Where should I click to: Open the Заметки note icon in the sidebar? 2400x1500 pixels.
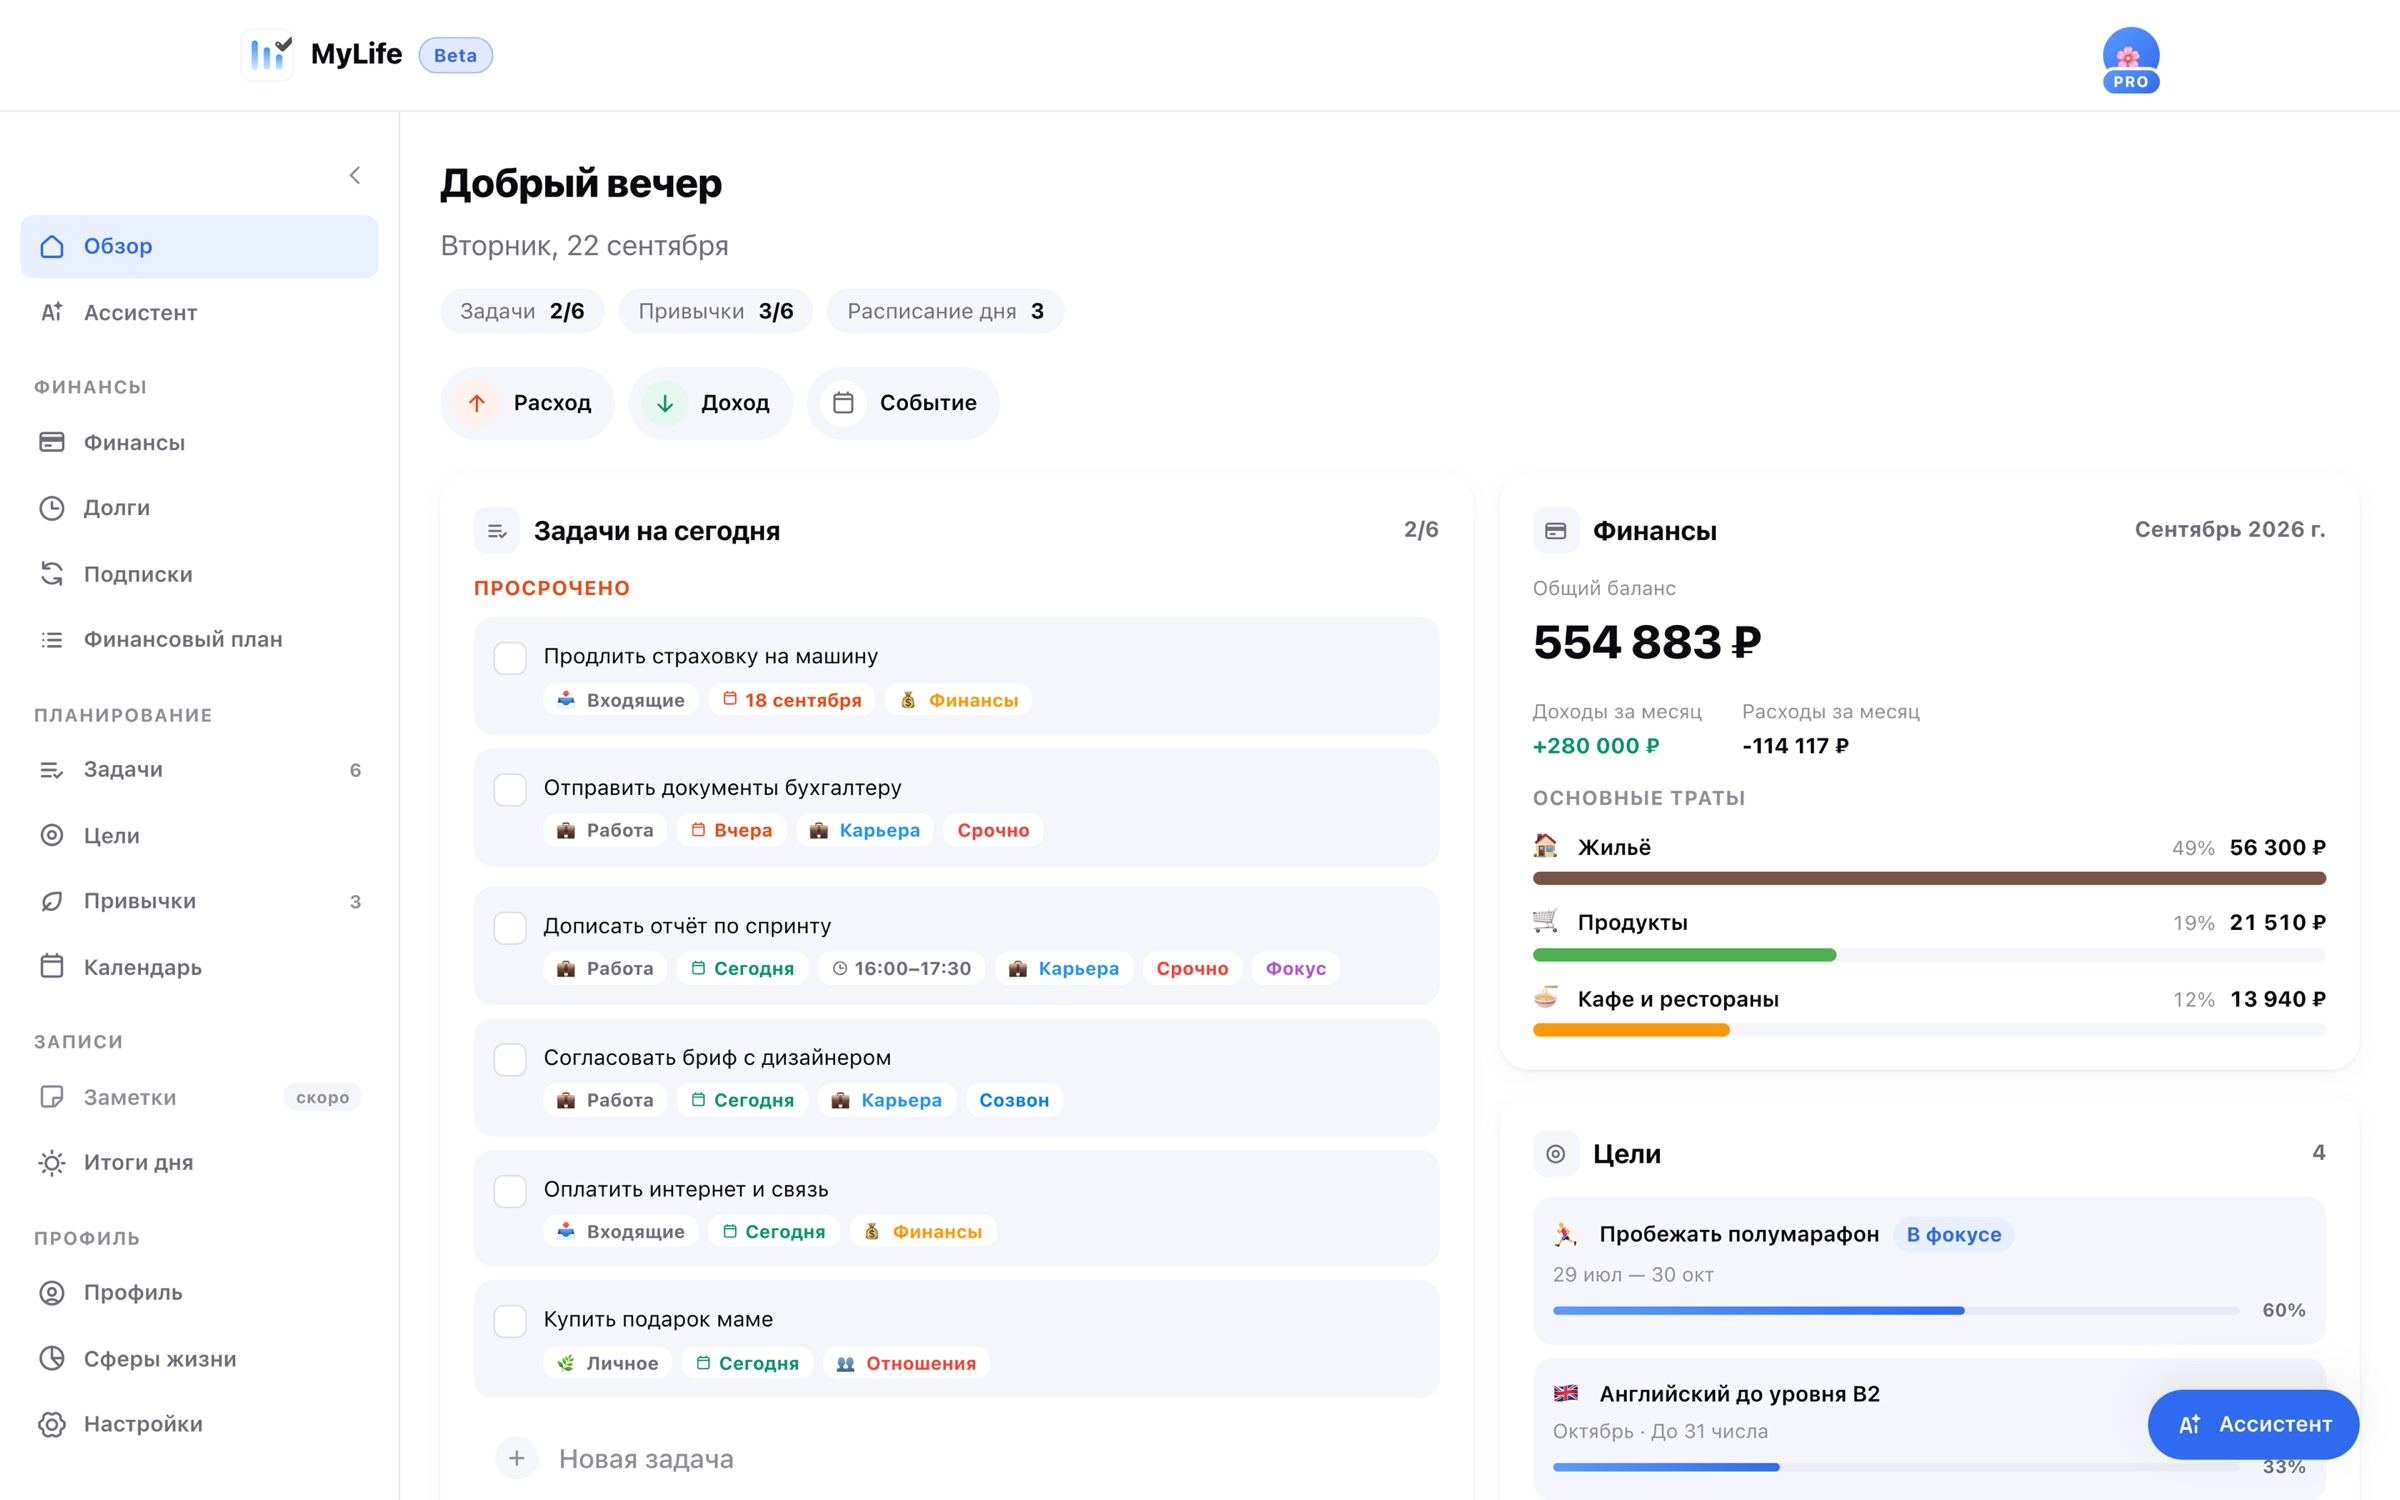tap(52, 1097)
